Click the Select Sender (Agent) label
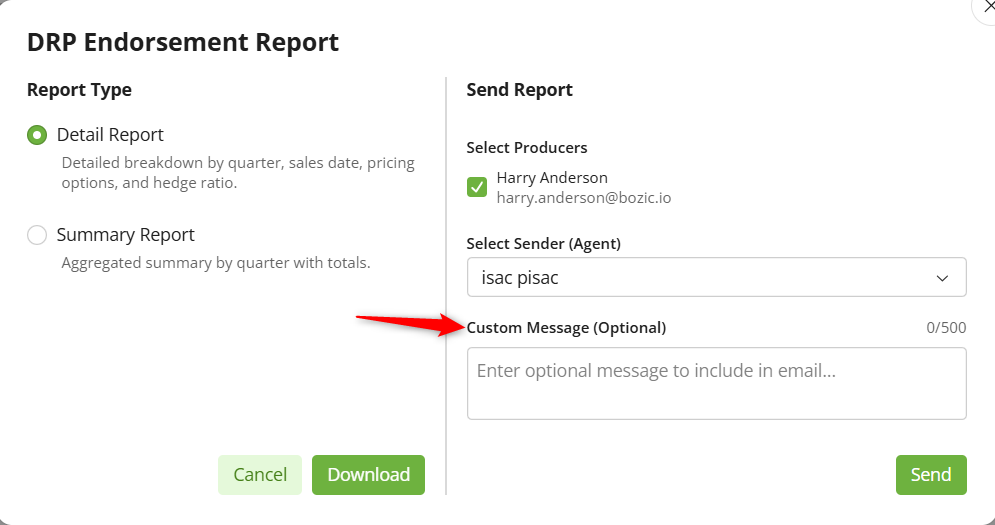Image resolution: width=995 pixels, height=525 pixels. click(544, 243)
